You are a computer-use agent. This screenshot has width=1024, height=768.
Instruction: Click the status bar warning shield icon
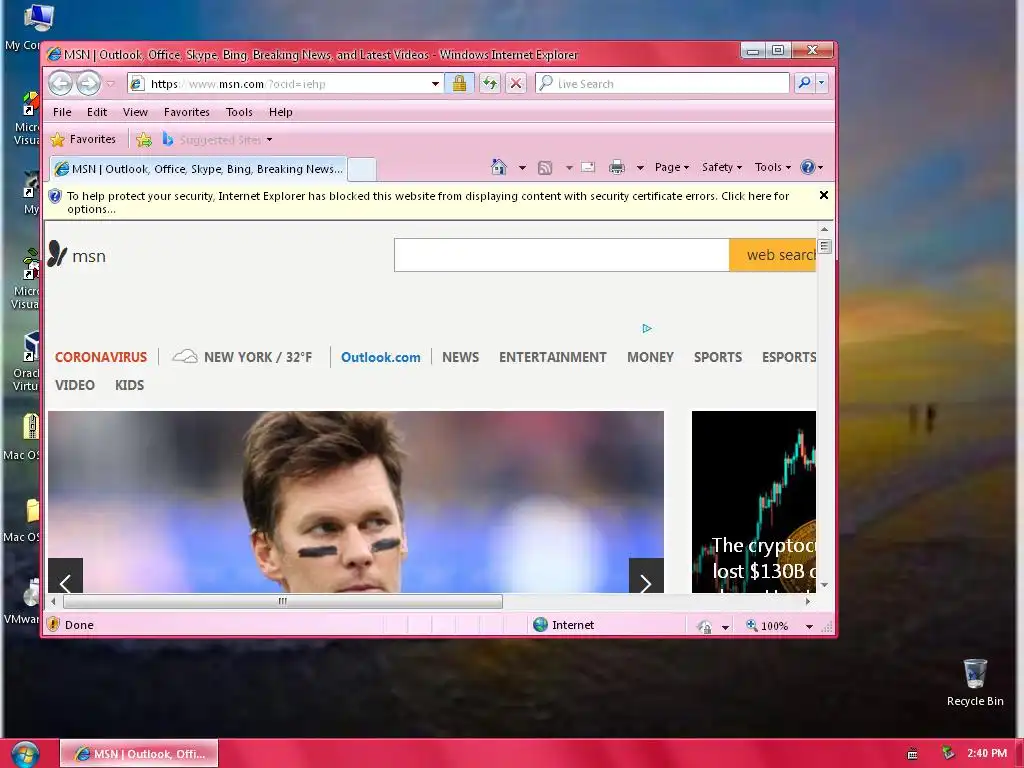54,625
